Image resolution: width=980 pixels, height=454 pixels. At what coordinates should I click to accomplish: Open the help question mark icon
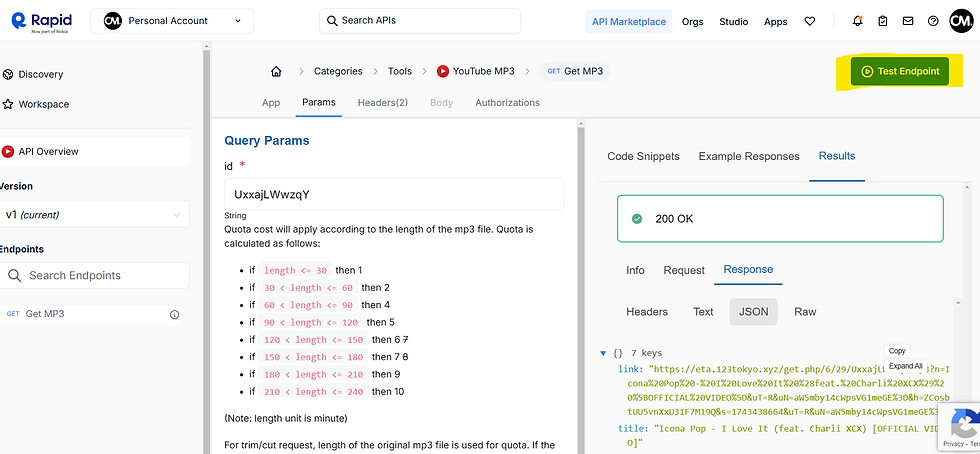tap(933, 21)
